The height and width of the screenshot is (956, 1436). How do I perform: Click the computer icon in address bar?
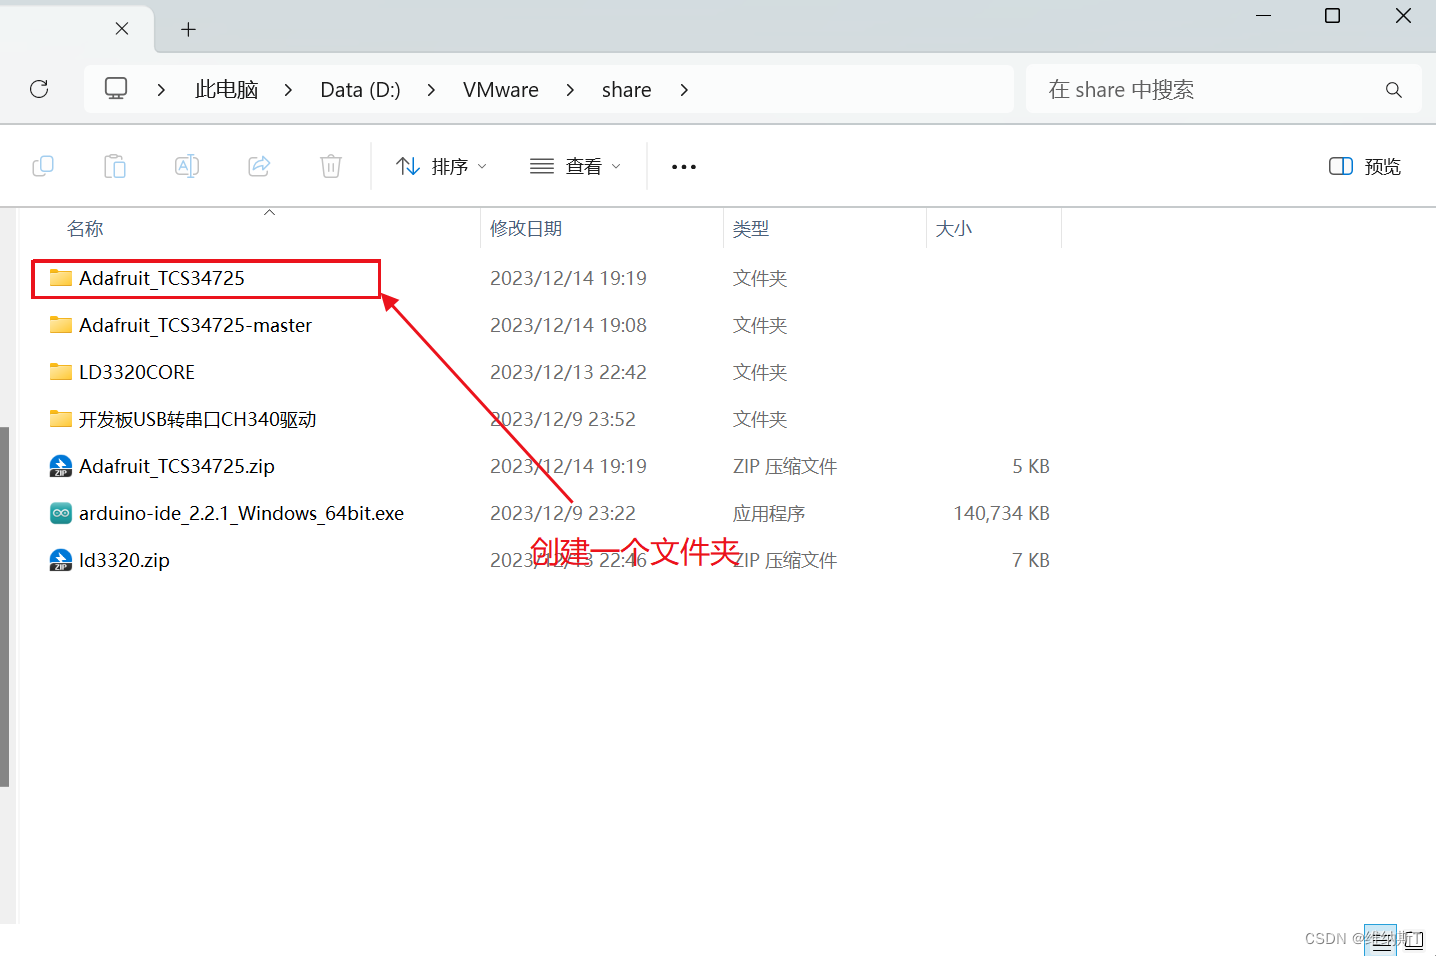[x=116, y=89]
